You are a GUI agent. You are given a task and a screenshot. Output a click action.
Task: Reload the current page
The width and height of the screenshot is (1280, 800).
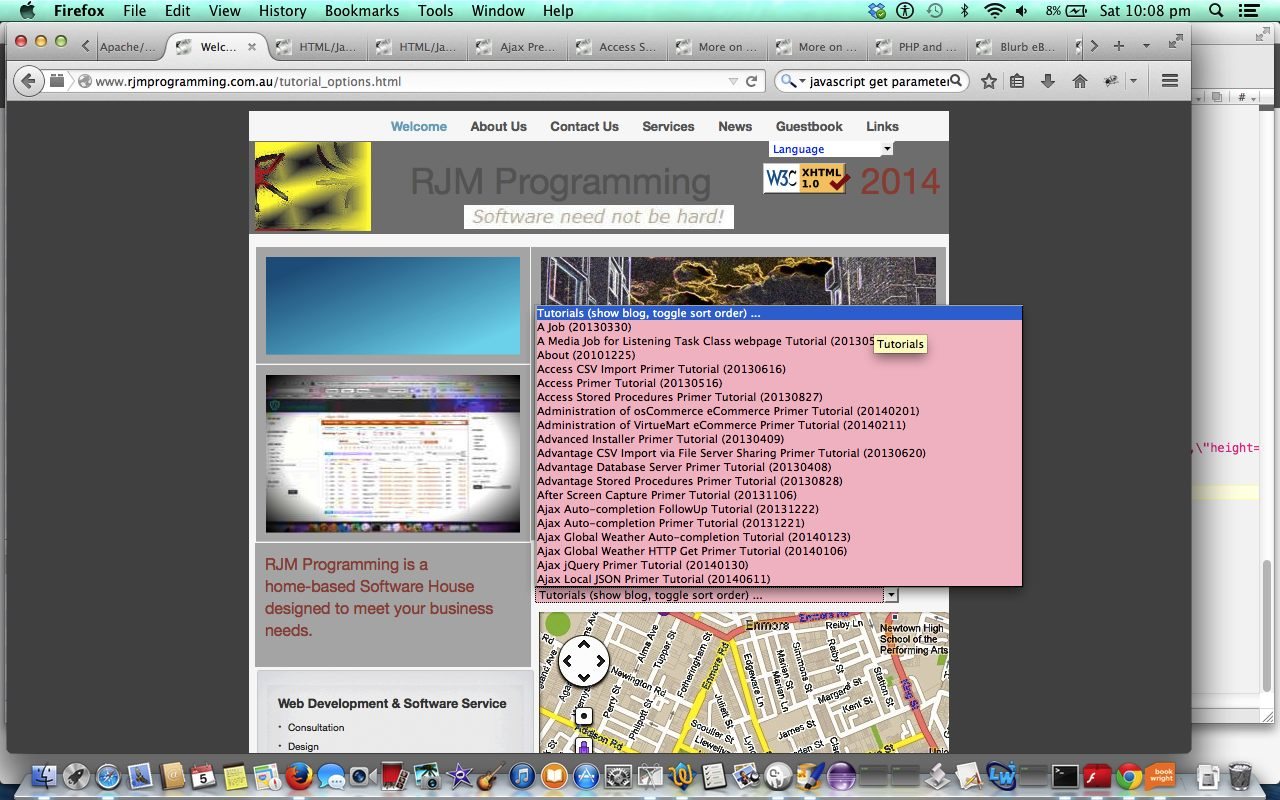point(752,81)
